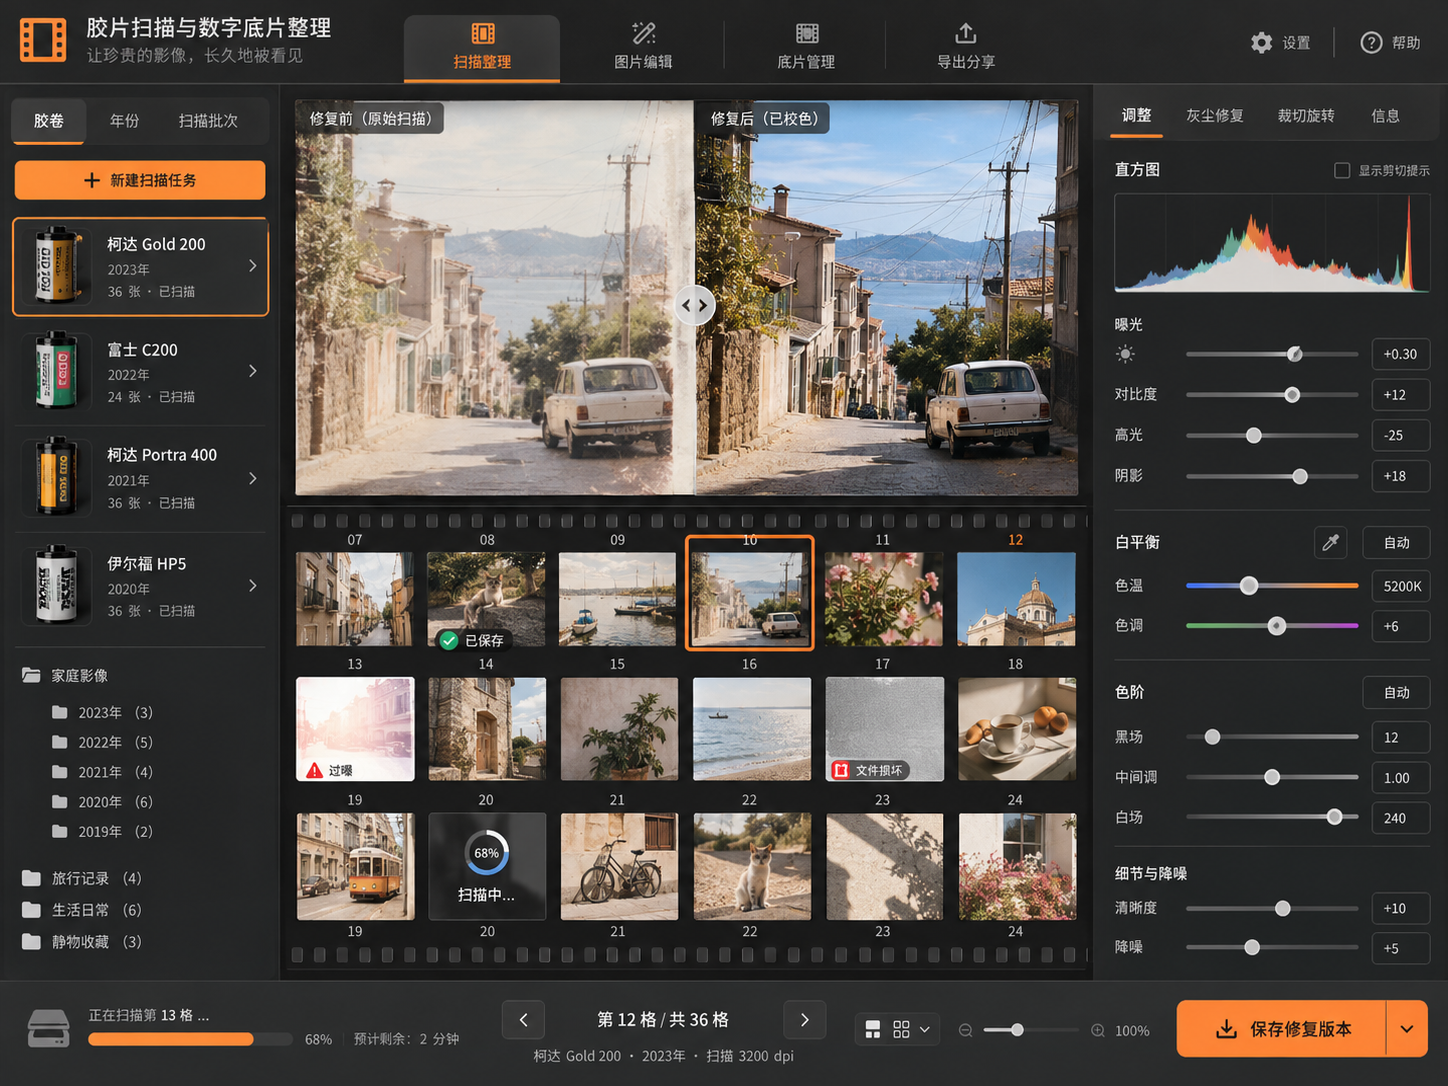Open the 底片管理 tab
The width and height of the screenshot is (1448, 1086).
[x=806, y=47]
